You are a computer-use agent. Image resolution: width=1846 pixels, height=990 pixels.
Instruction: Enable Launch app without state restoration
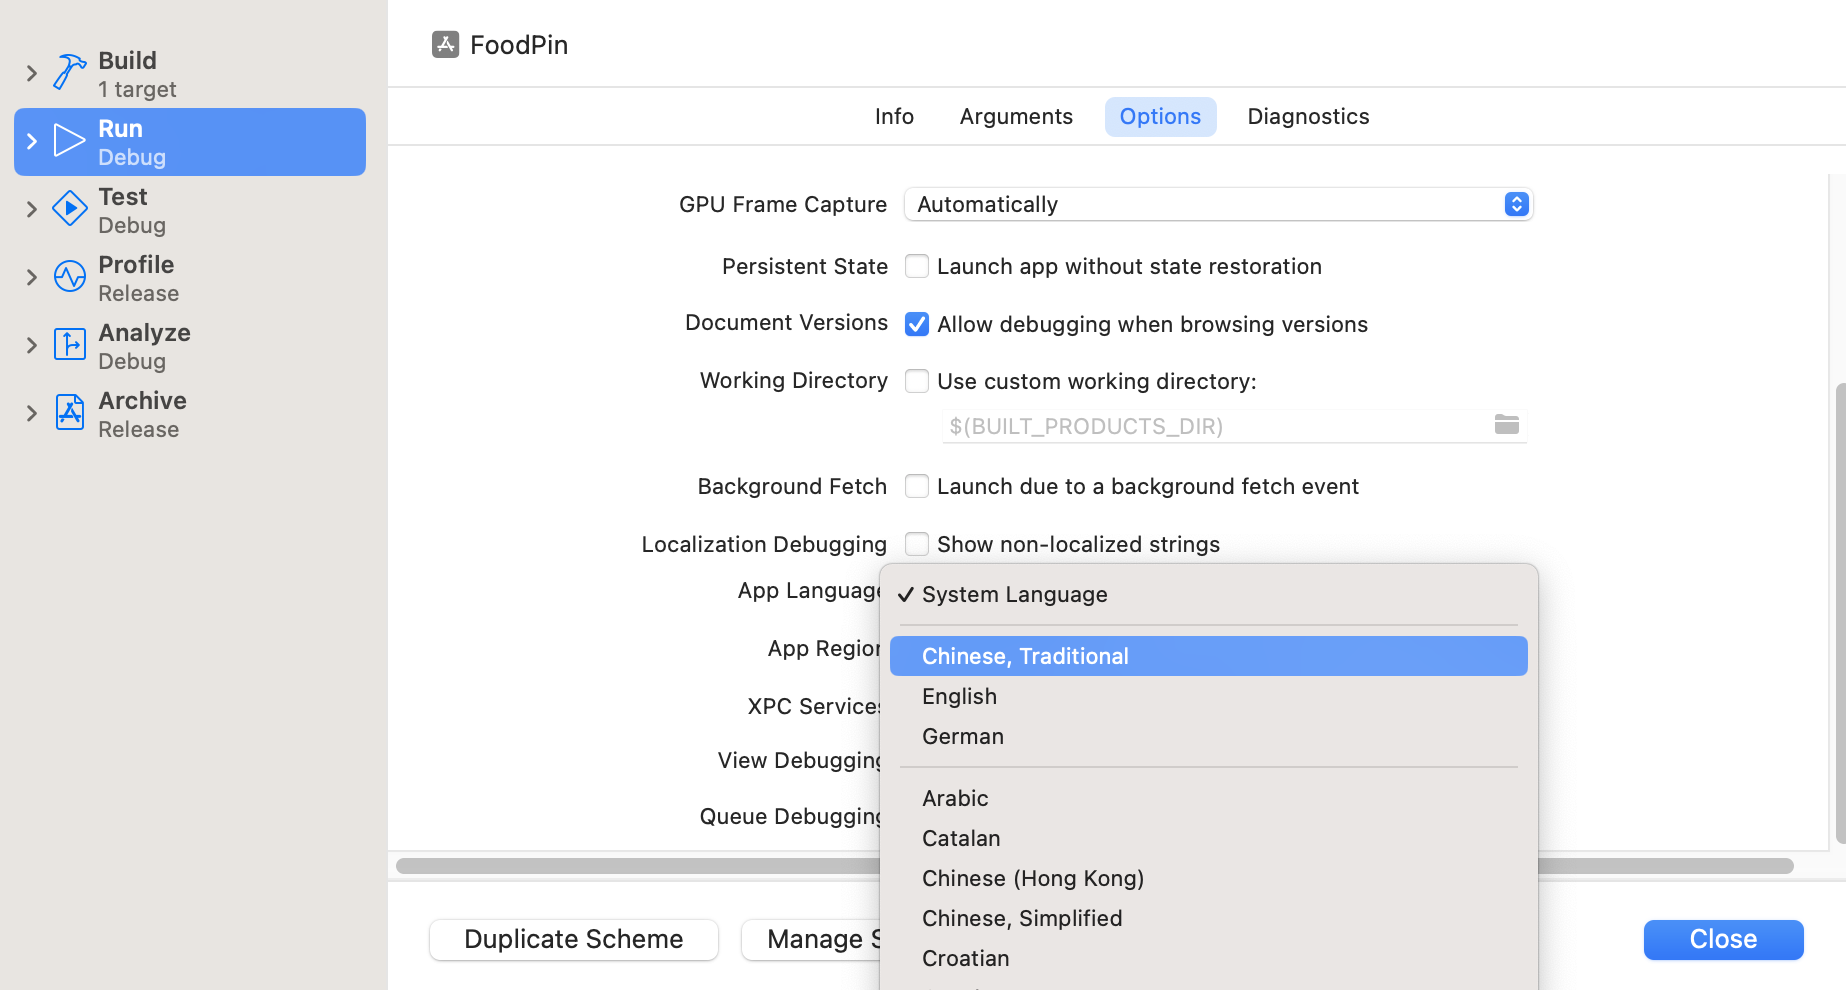916,266
